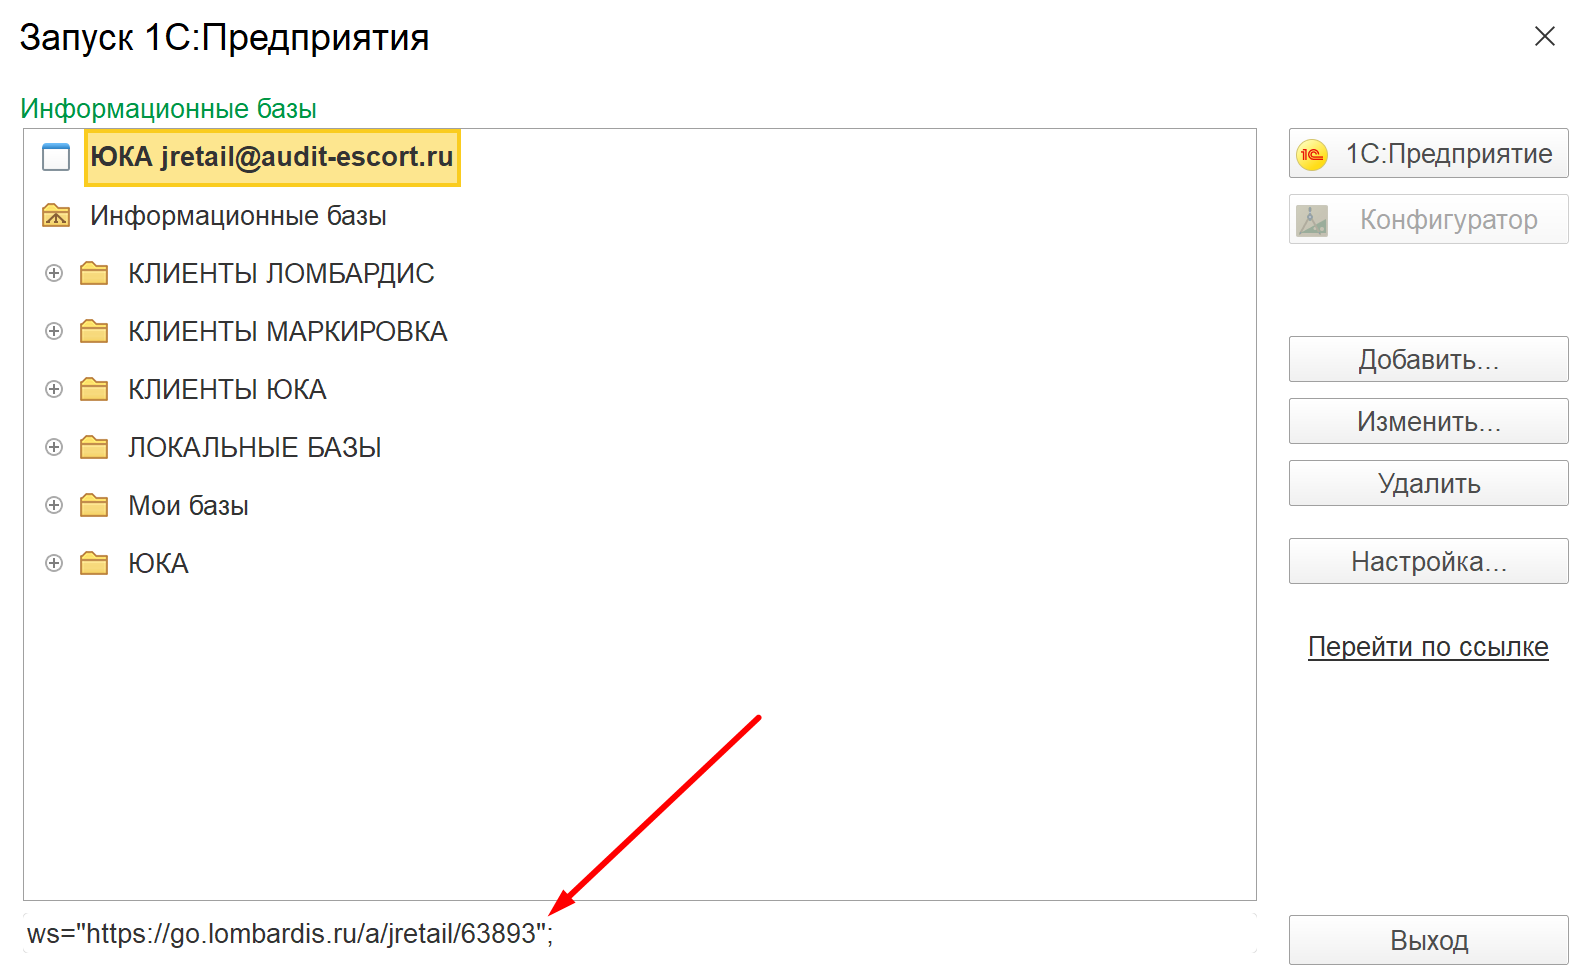The image size is (1580, 976).
Task: Follow the Перейти по ссылке link
Action: tap(1428, 647)
